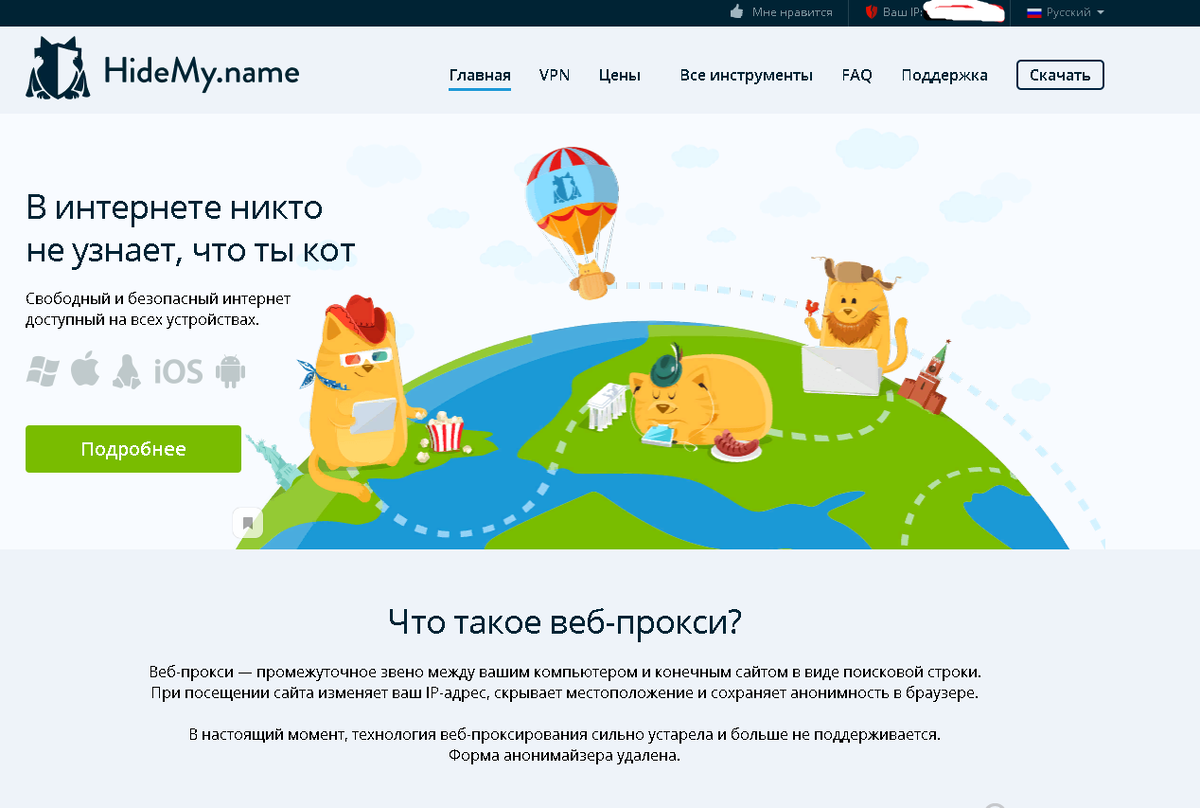
Task: Go to the VPN page
Action: 554,75
